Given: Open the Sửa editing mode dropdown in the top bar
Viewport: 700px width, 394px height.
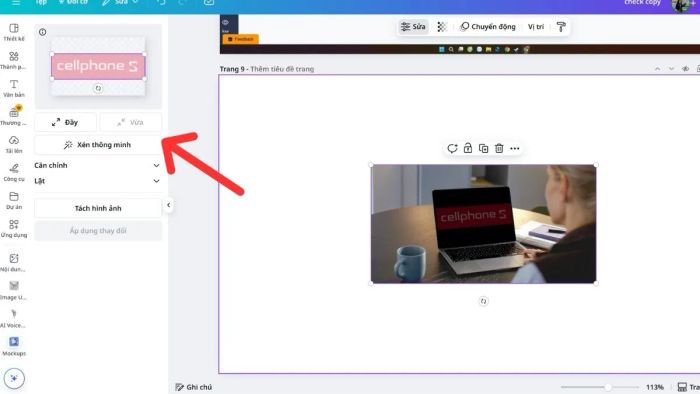Looking at the screenshot, I should point(121,2).
